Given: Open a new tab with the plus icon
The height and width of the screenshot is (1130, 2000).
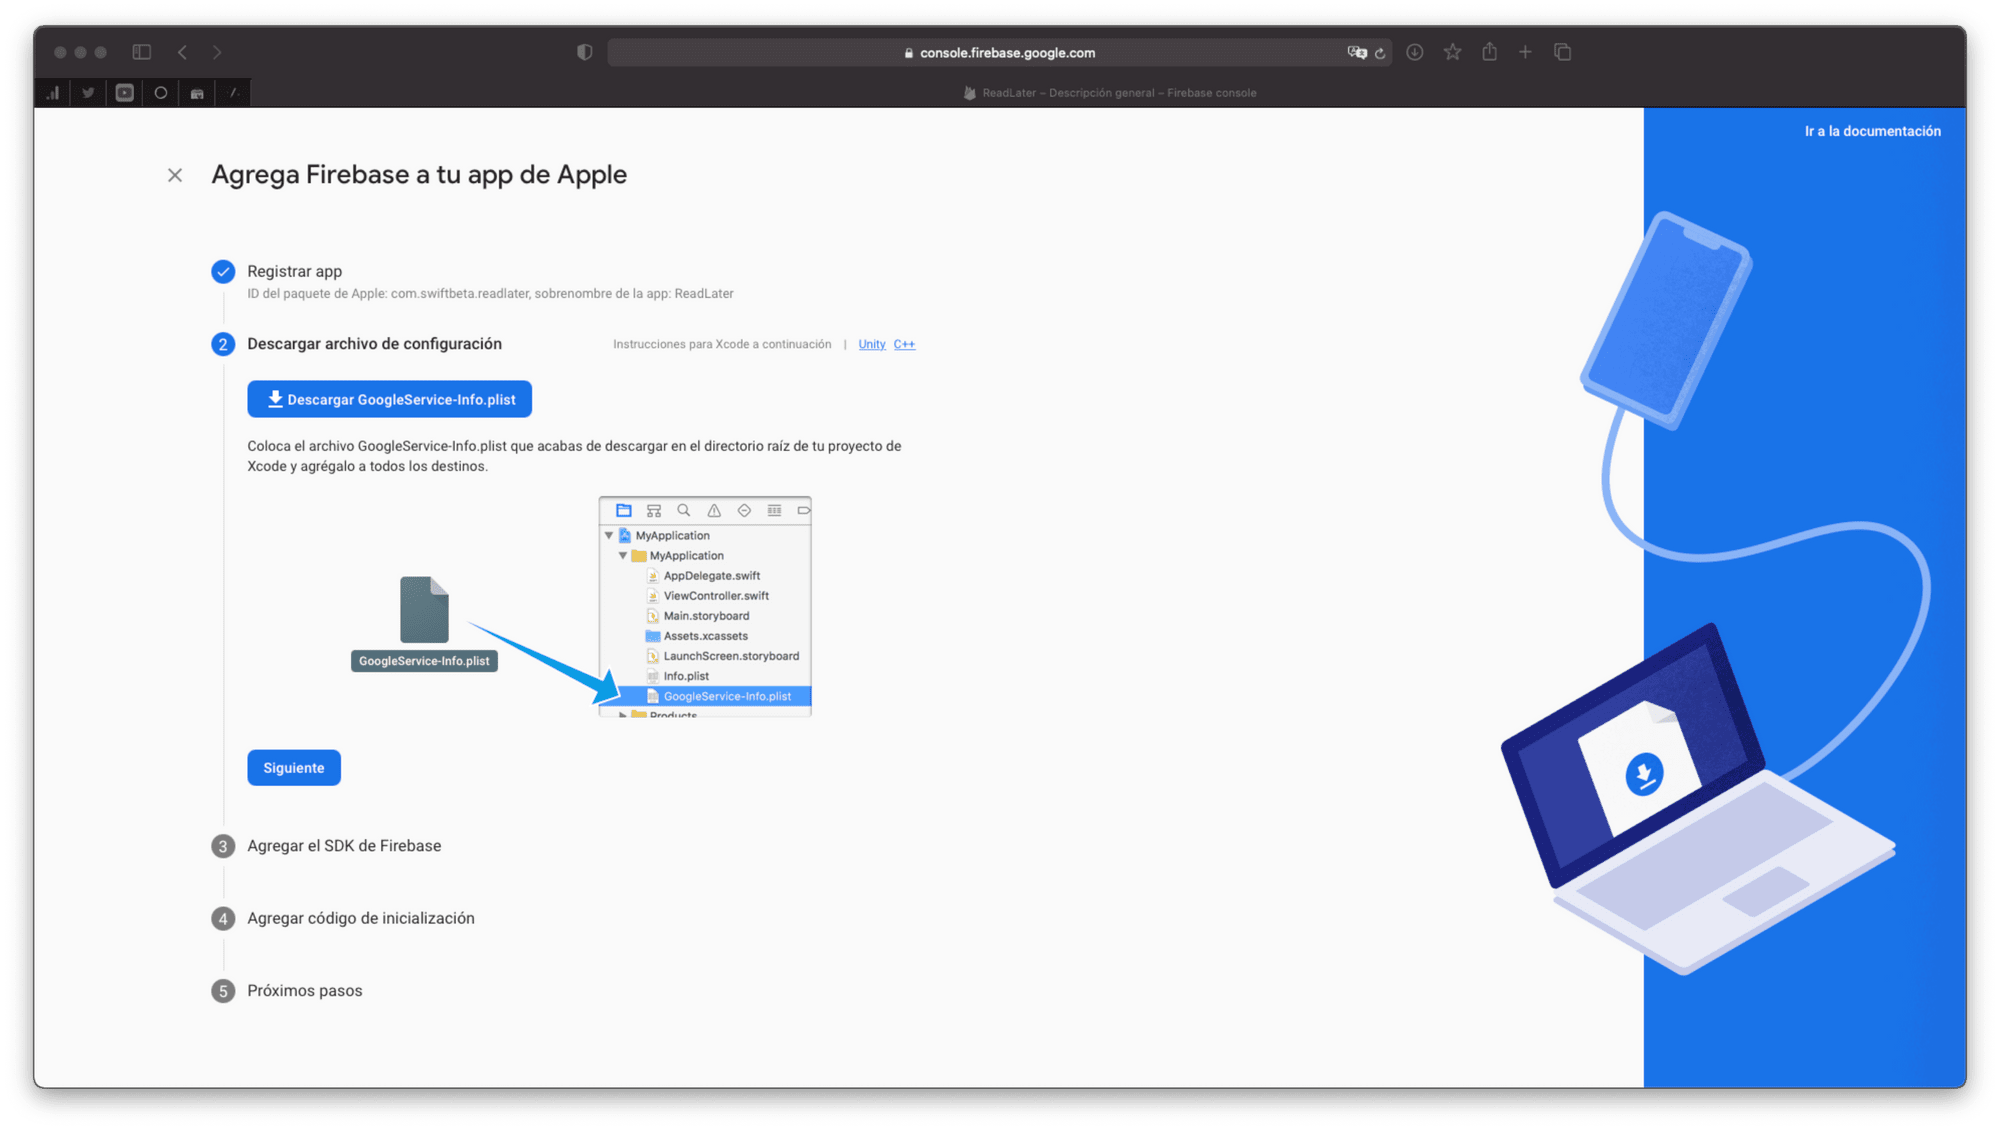Looking at the screenshot, I should click(x=1525, y=52).
